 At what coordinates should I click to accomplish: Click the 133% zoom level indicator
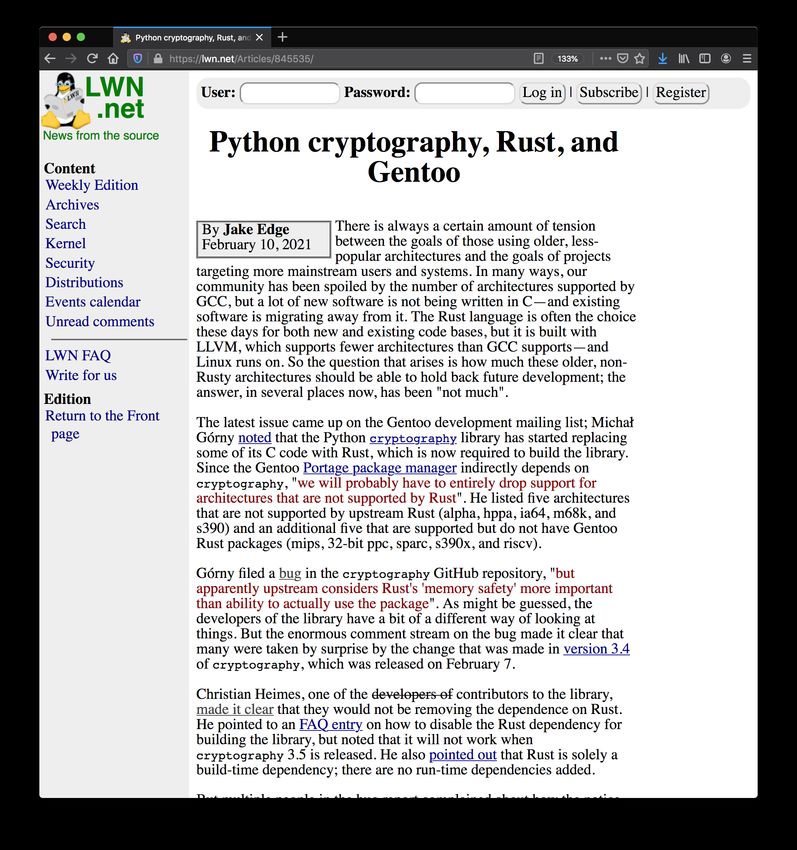567,59
